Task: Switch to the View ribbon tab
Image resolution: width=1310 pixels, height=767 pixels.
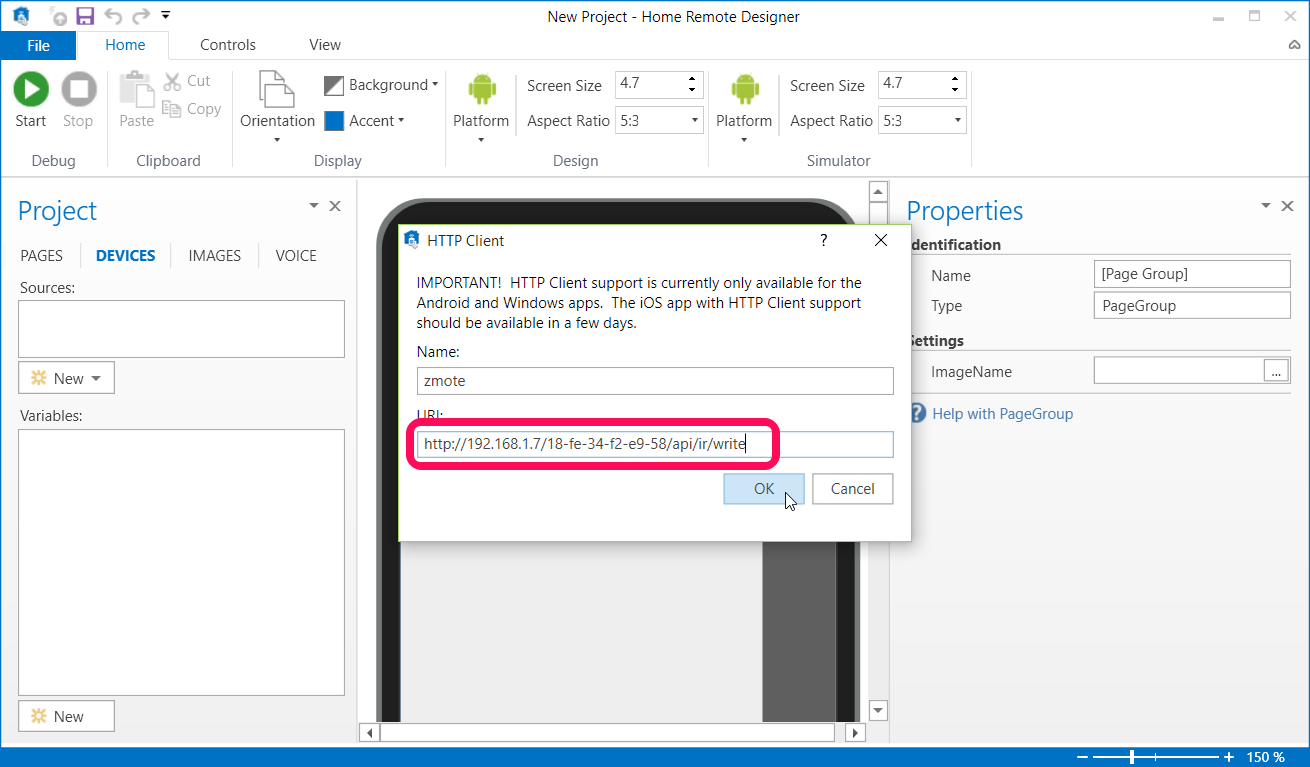Action: 325,45
